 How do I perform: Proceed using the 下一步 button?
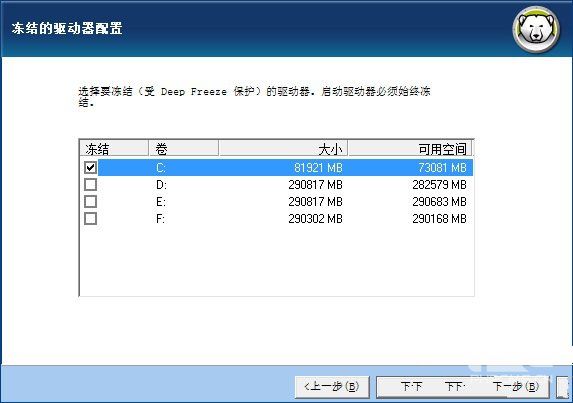click(463, 387)
